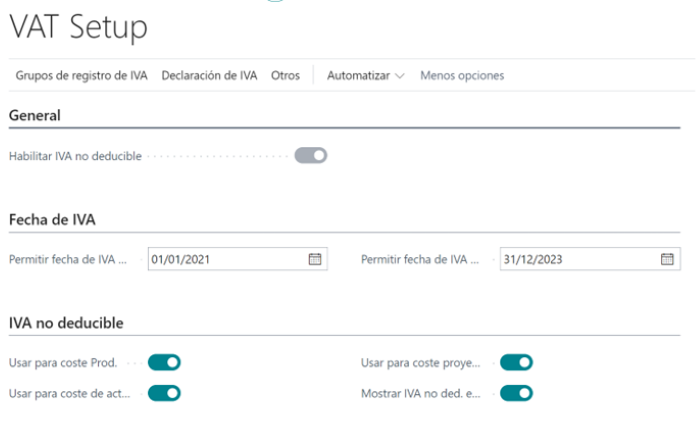Click Menos opciones to show fewer actions
This screenshot has height=434, width=700.
462,75
